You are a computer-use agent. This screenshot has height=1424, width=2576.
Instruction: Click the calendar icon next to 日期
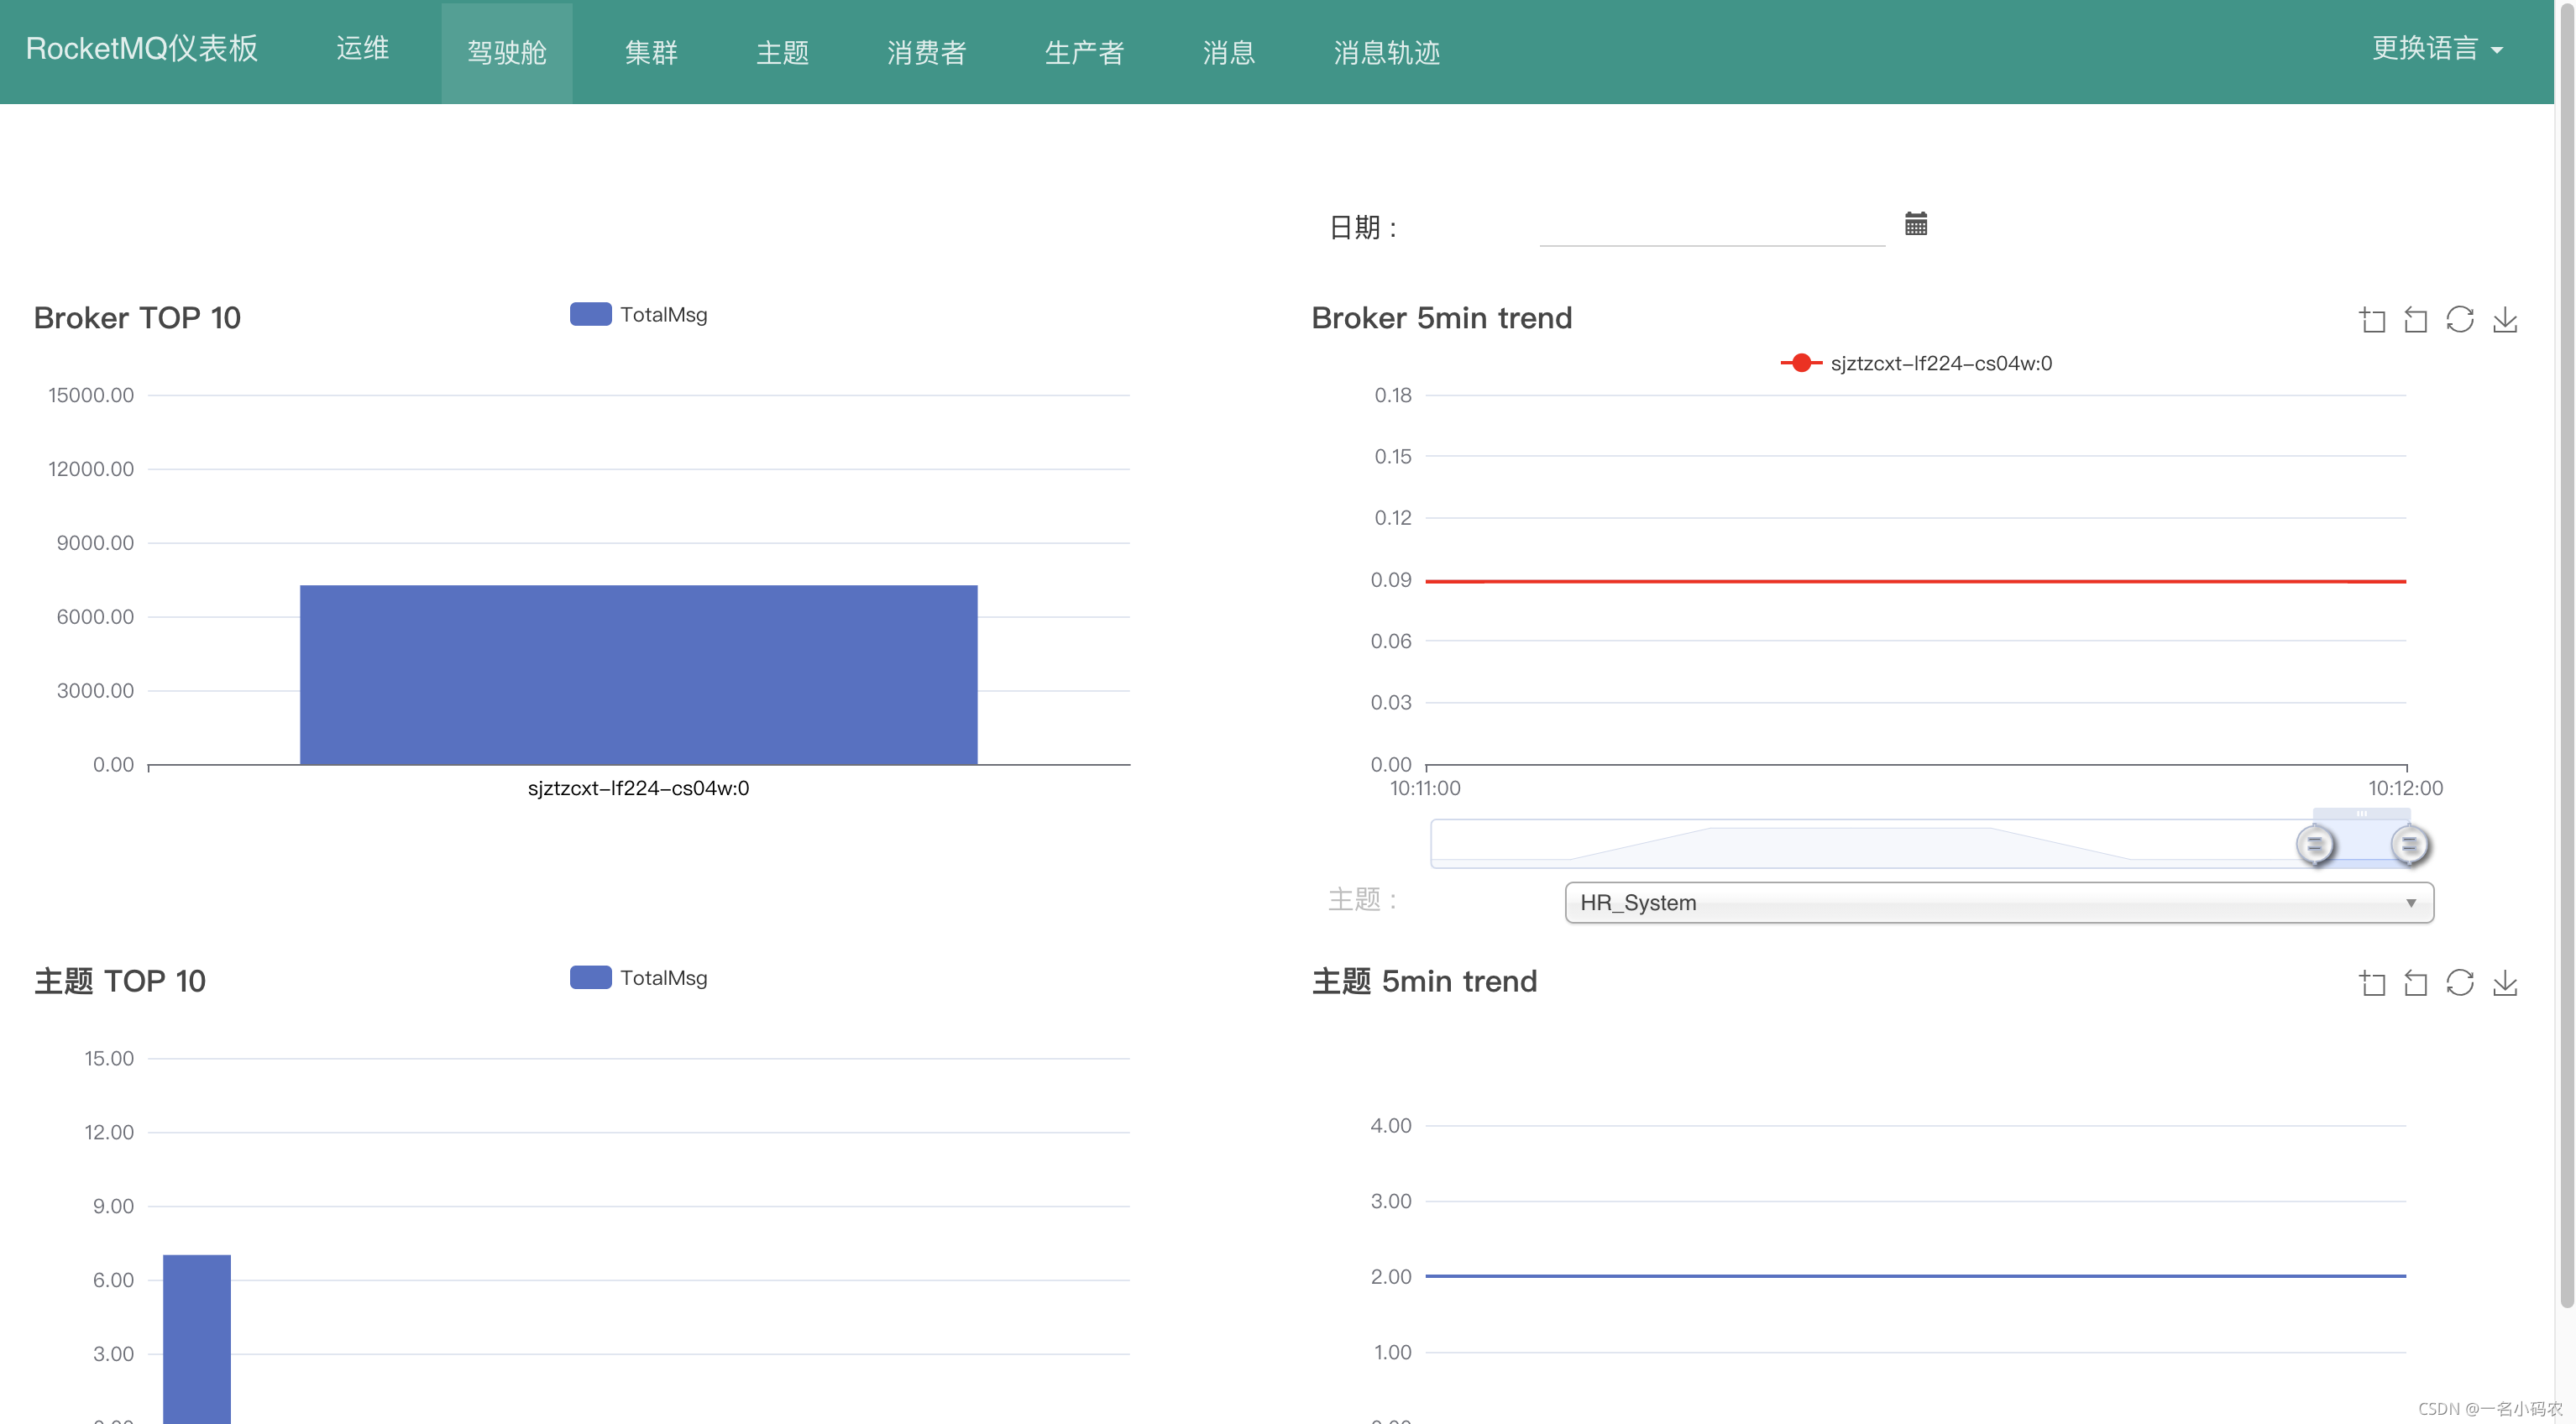(1915, 224)
